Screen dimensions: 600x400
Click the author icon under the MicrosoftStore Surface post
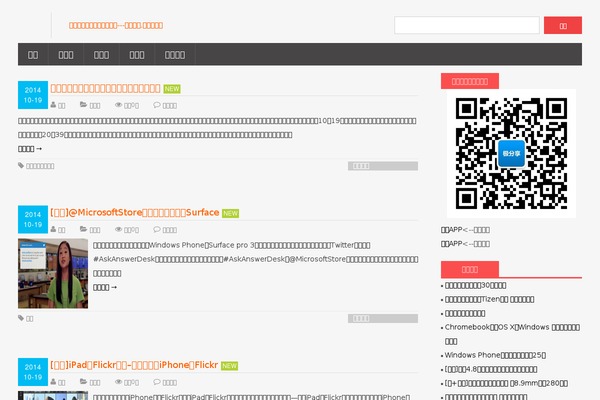pos(53,229)
